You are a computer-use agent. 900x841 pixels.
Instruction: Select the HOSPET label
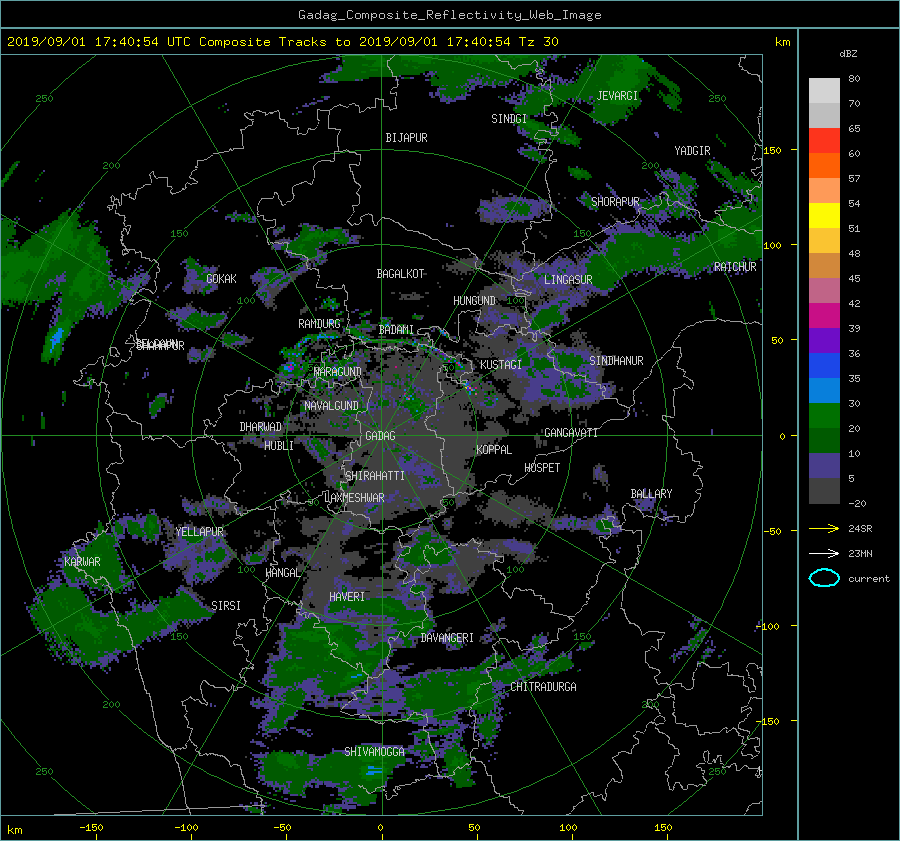[x=542, y=468]
